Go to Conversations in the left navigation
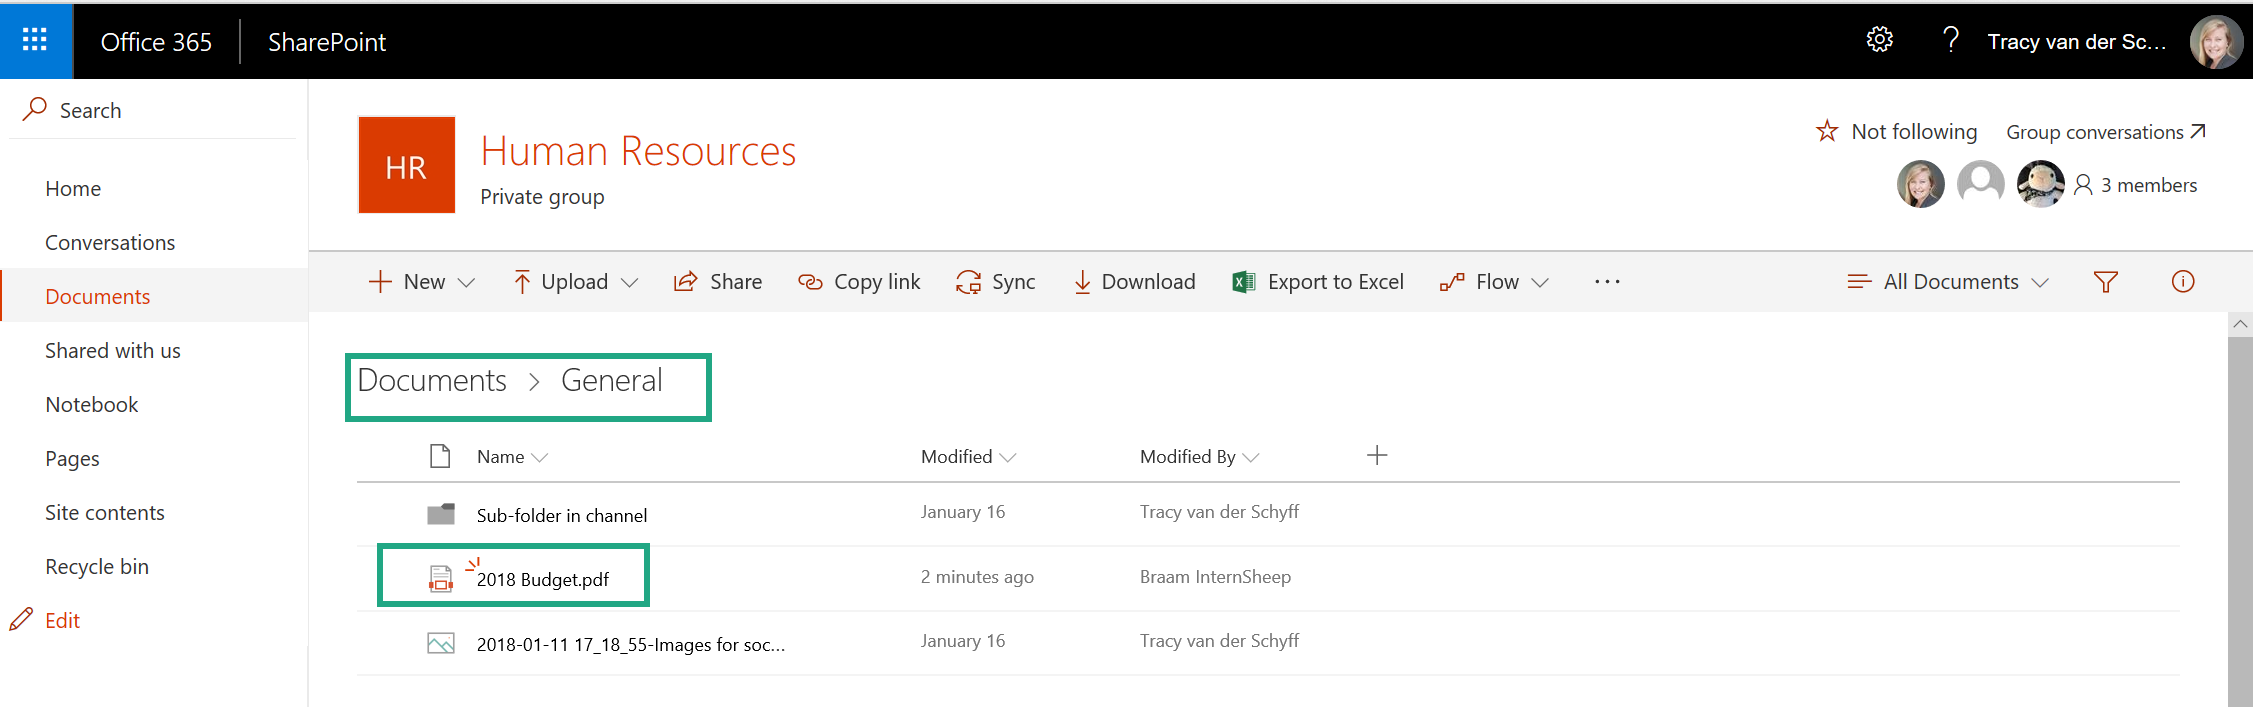The height and width of the screenshot is (707, 2253). click(x=110, y=243)
